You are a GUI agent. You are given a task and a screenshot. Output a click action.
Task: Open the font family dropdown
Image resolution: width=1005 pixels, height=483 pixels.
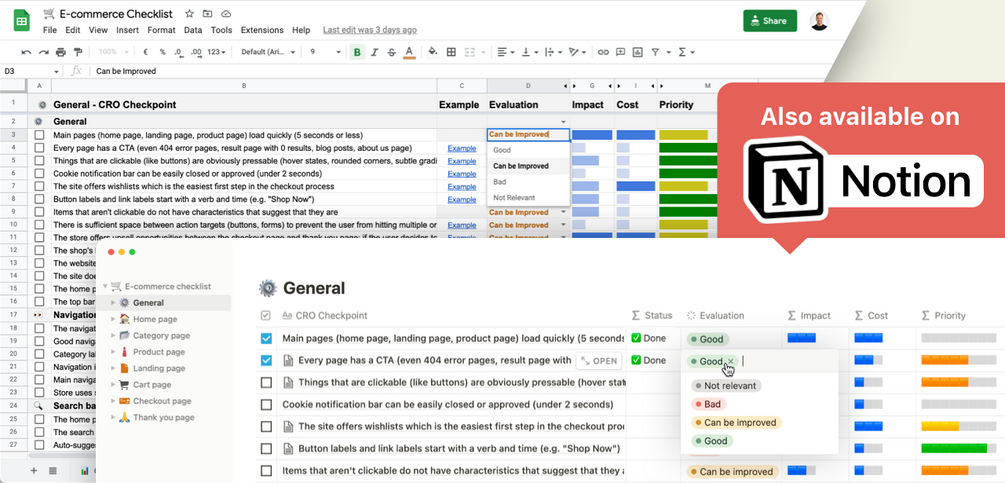(269, 53)
